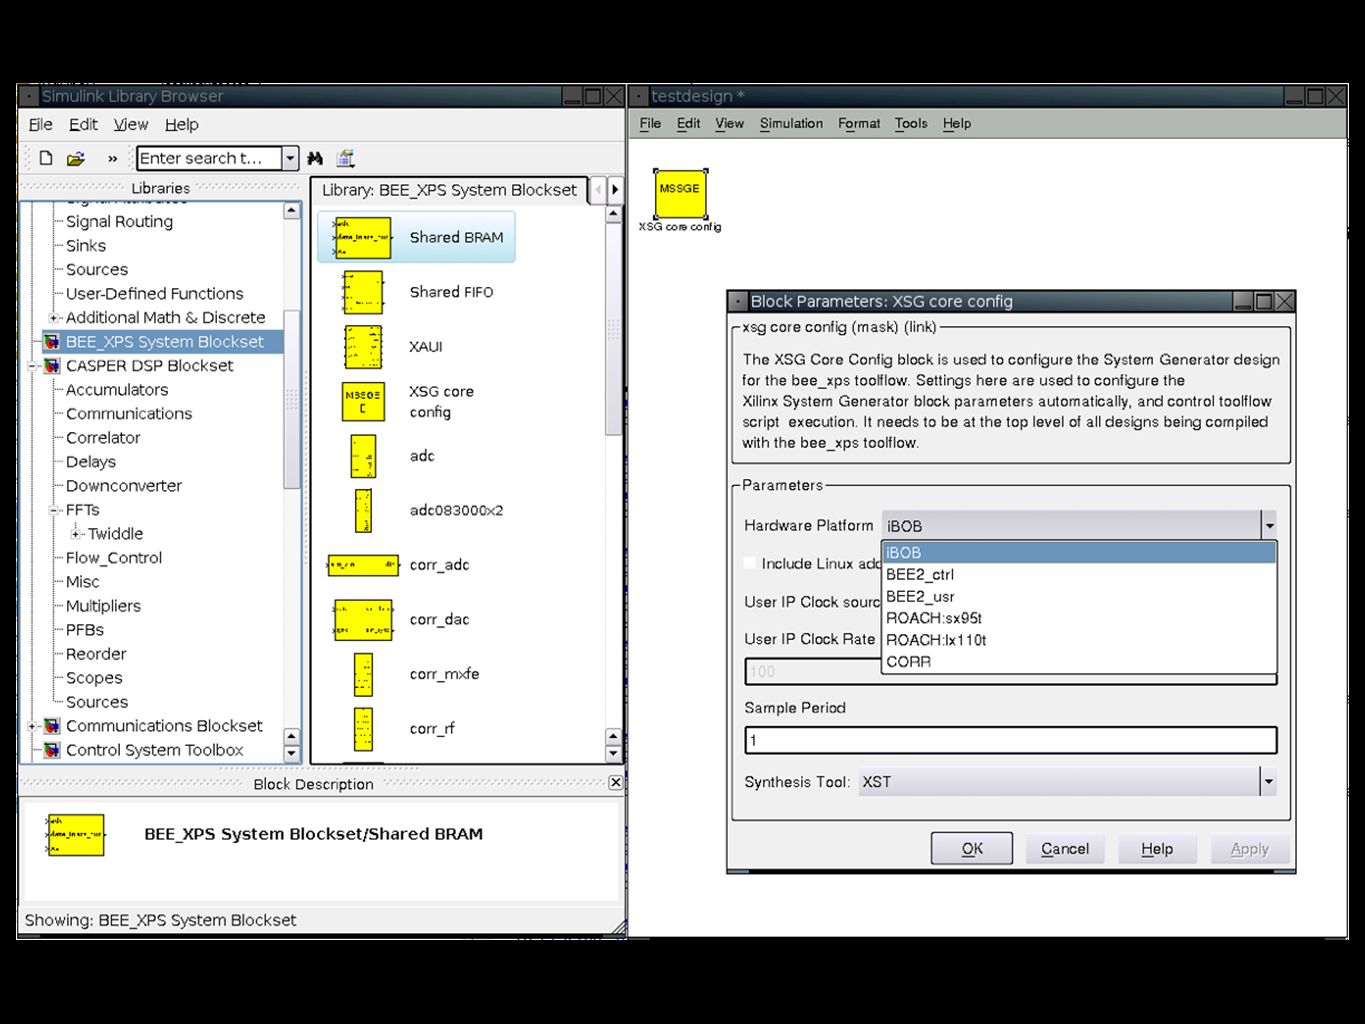Collapse the FFTs tree node
Viewport: 1365px width, 1024px height.
point(55,510)
